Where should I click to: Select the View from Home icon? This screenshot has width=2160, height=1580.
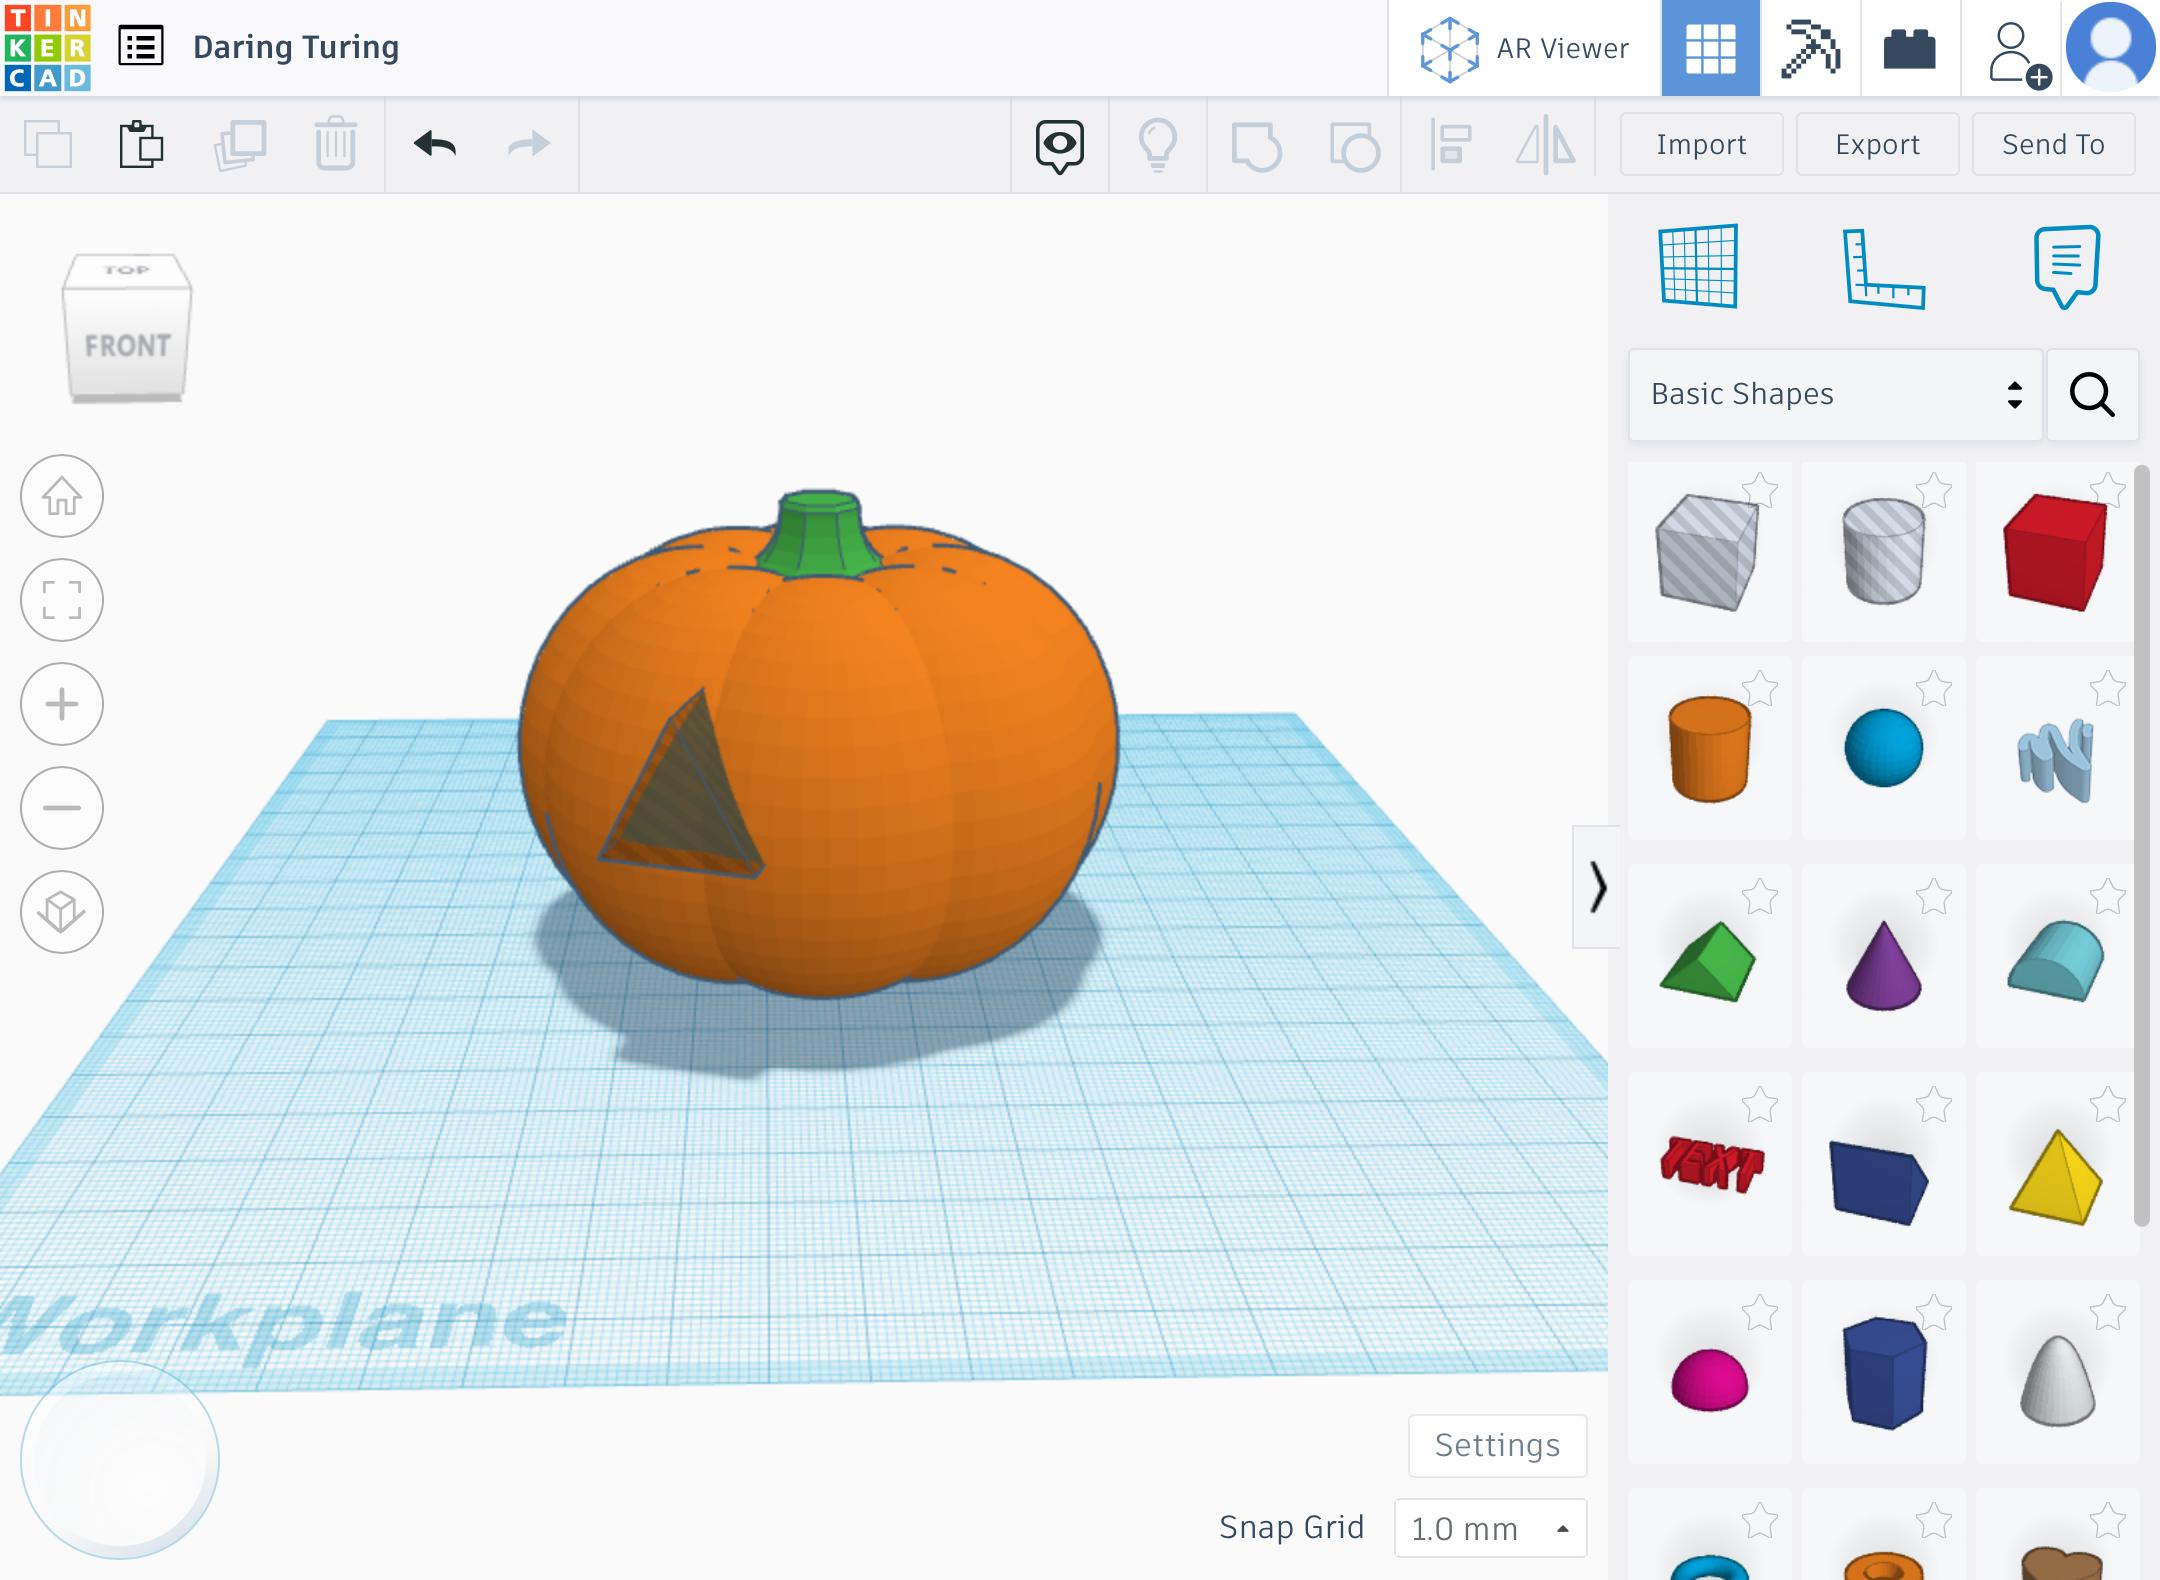(62, 496)
